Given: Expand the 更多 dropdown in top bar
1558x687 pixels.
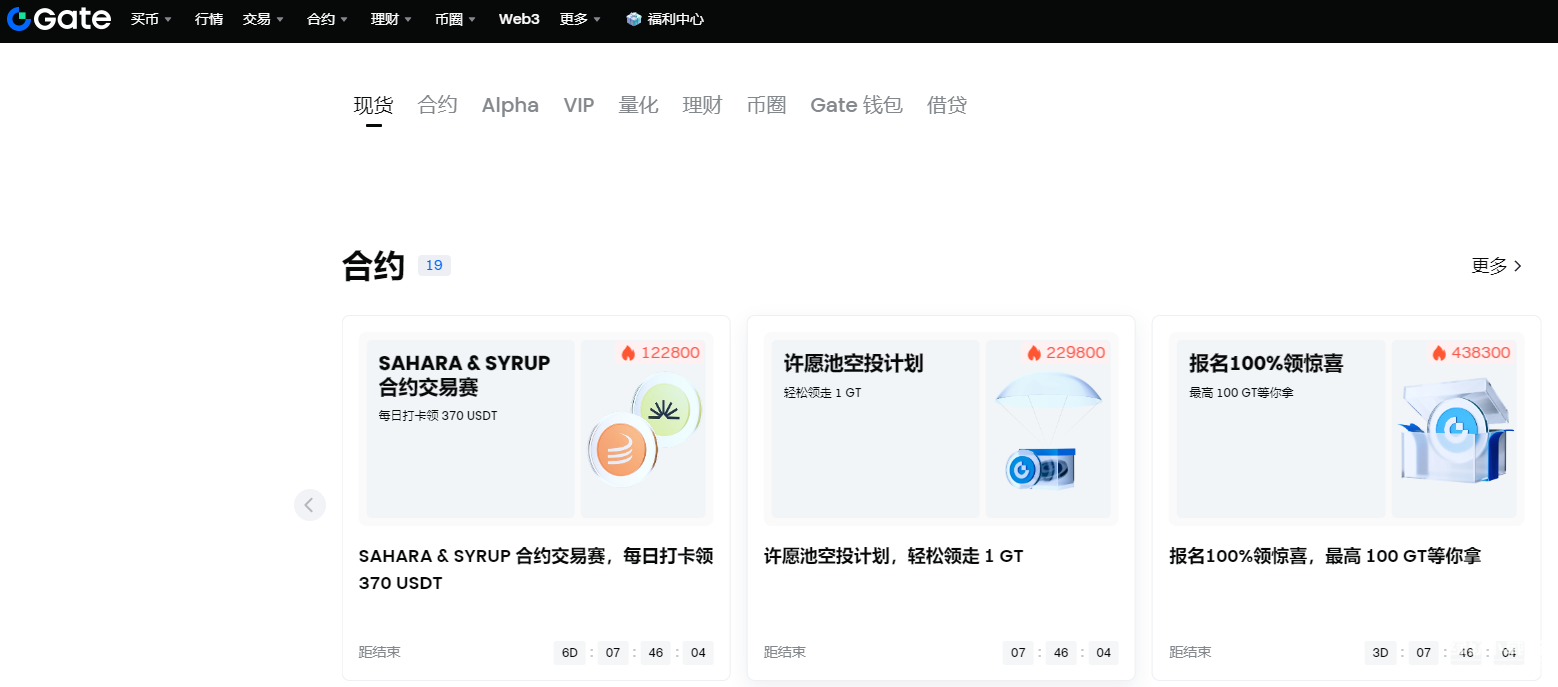Looking at the screenshot, I should pyautogui.click(x=580, y=19).
